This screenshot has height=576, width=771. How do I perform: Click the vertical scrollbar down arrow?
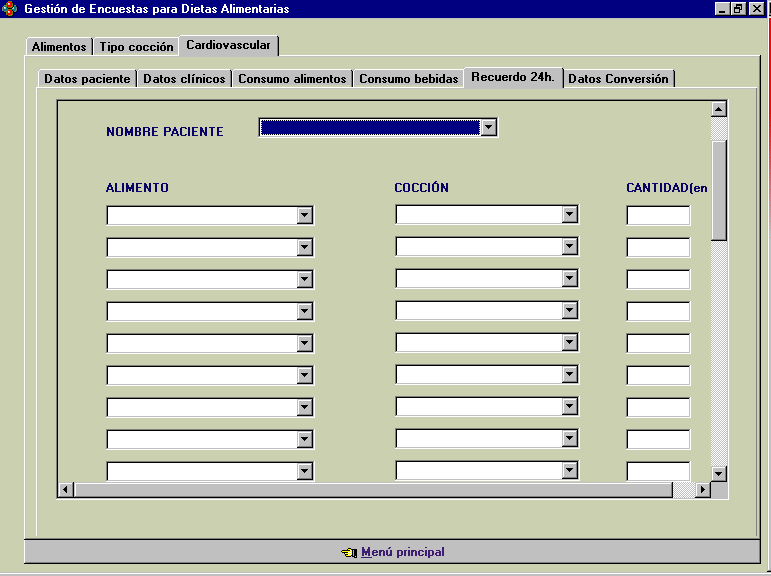[x=718, y=473]
